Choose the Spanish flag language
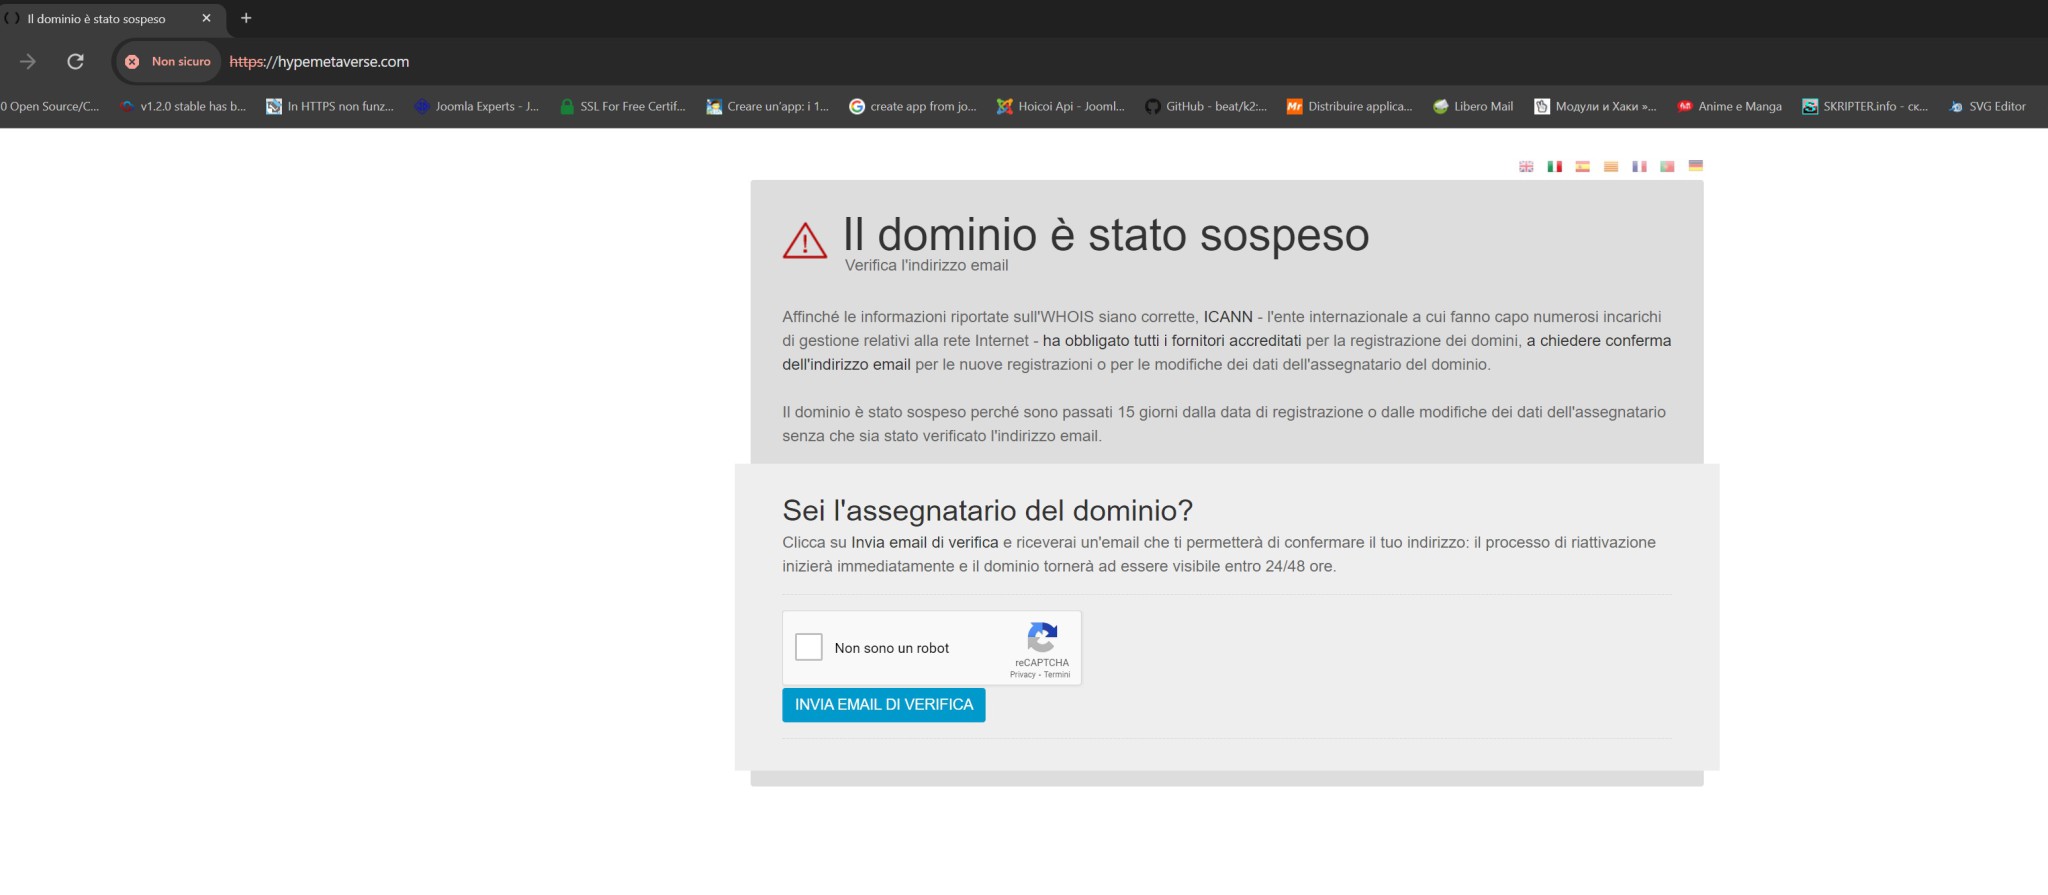The image size is (2048, 895). point(1582,167)
